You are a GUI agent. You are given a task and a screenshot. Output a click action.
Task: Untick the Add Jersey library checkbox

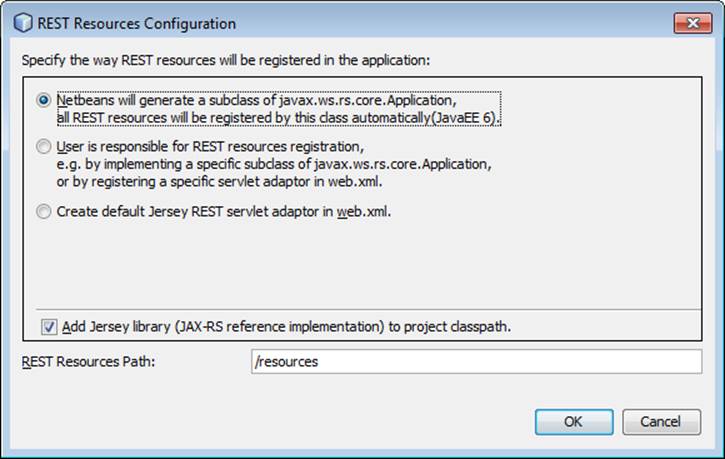click(x=49, y=327)
